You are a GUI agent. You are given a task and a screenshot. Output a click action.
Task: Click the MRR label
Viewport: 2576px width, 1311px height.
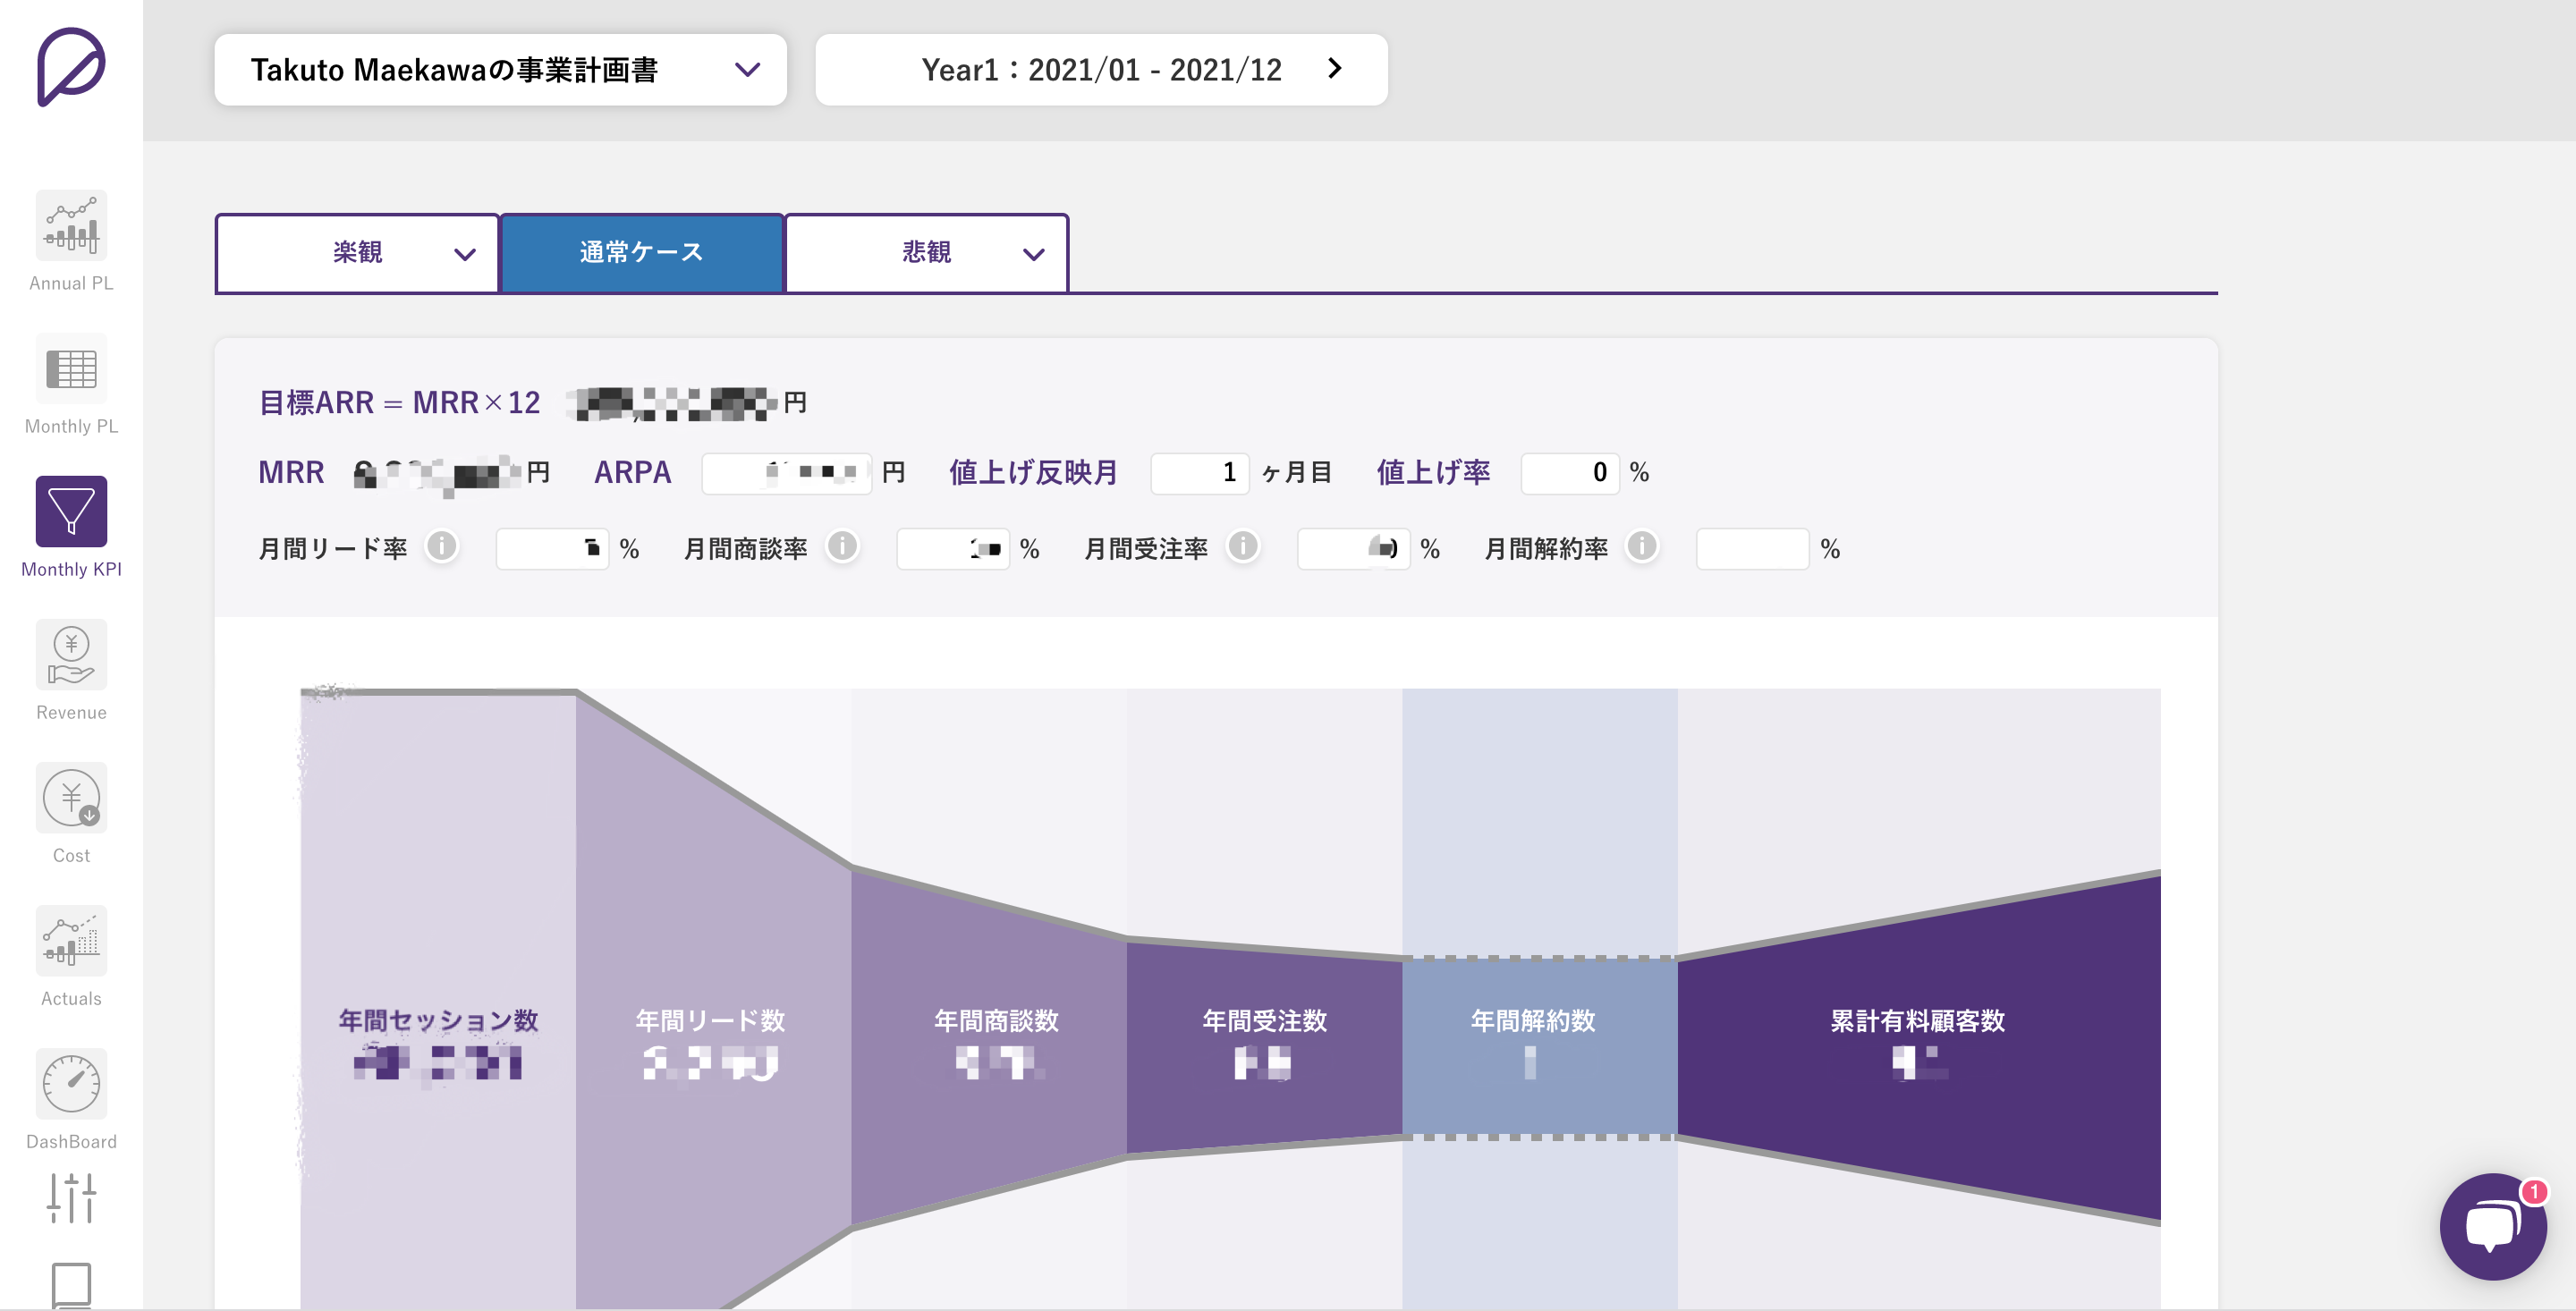291,473
